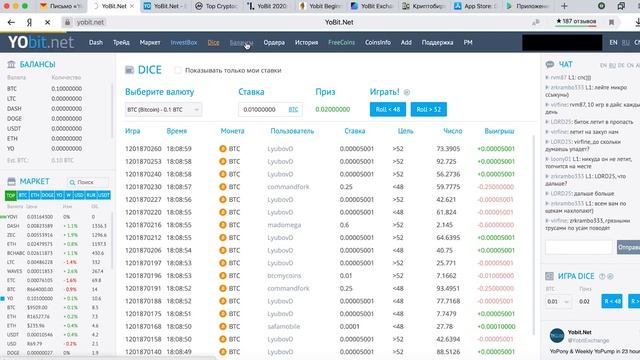
Task: Click the BTC link in the Ставка field
Action: click(293, 109)
